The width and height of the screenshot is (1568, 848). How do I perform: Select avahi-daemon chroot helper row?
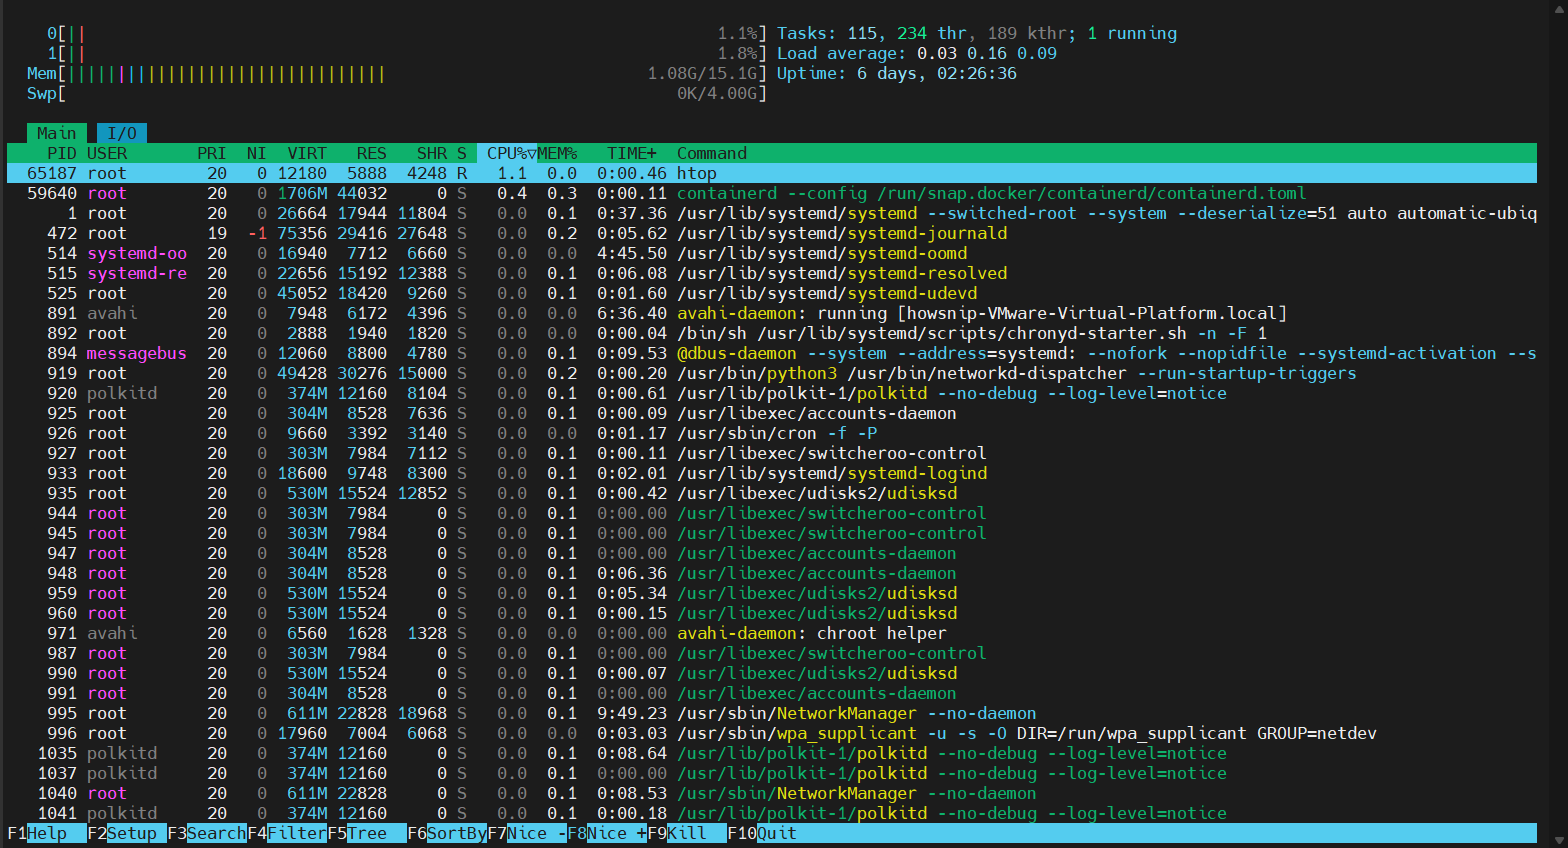pyautogui.click(x=772, y=633)
